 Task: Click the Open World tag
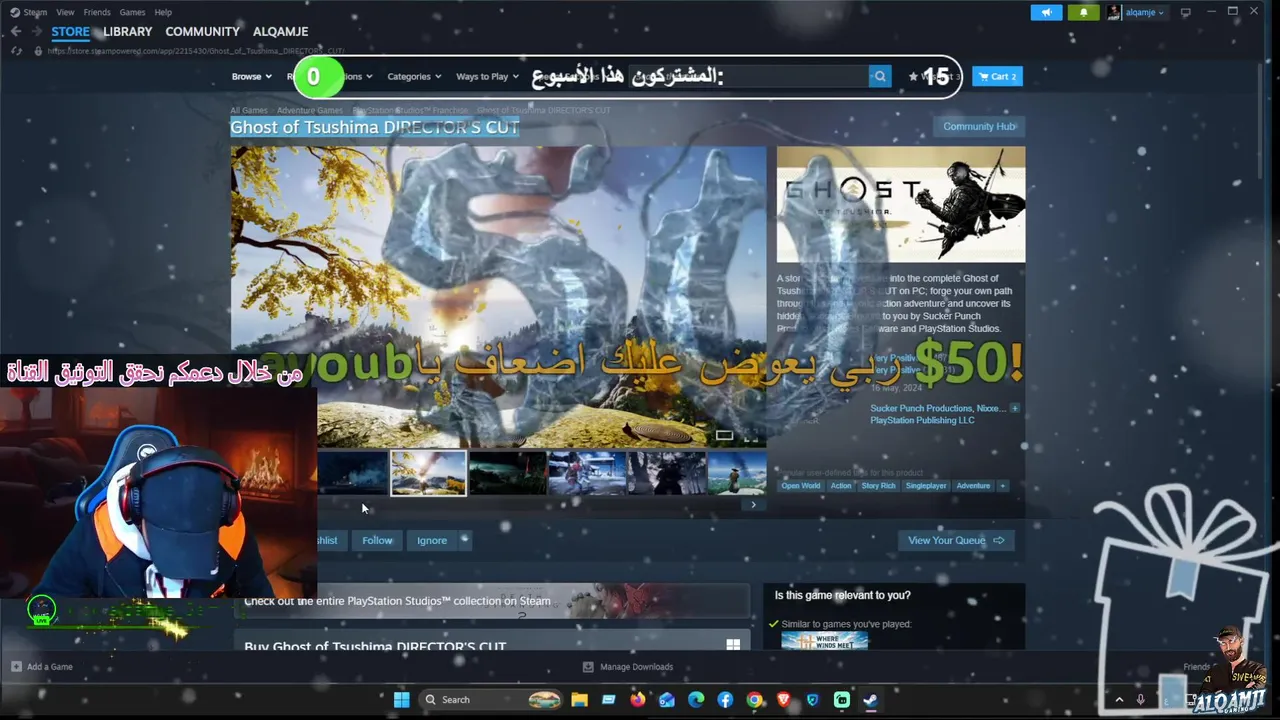(801, 486)
